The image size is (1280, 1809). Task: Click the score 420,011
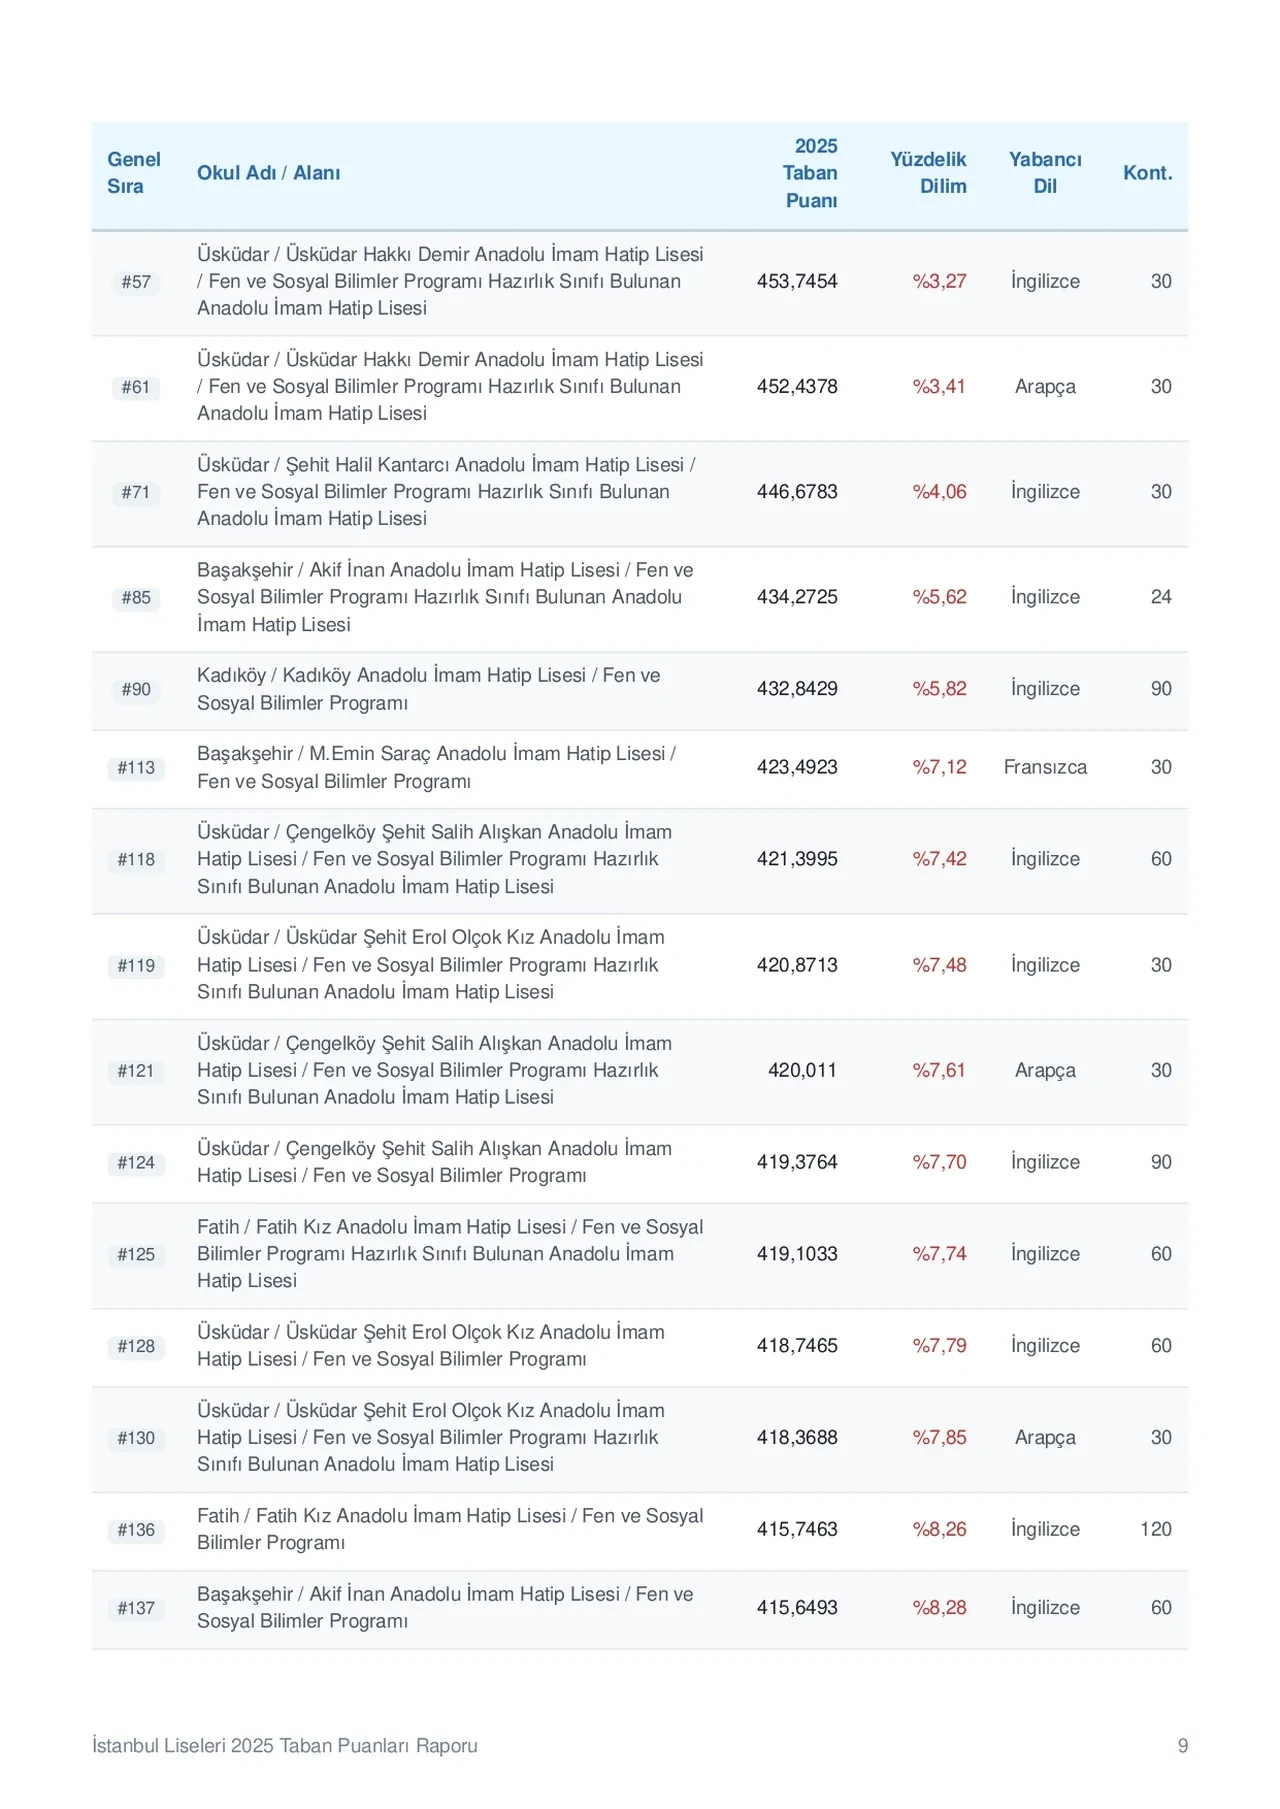tap(802, 1071)
